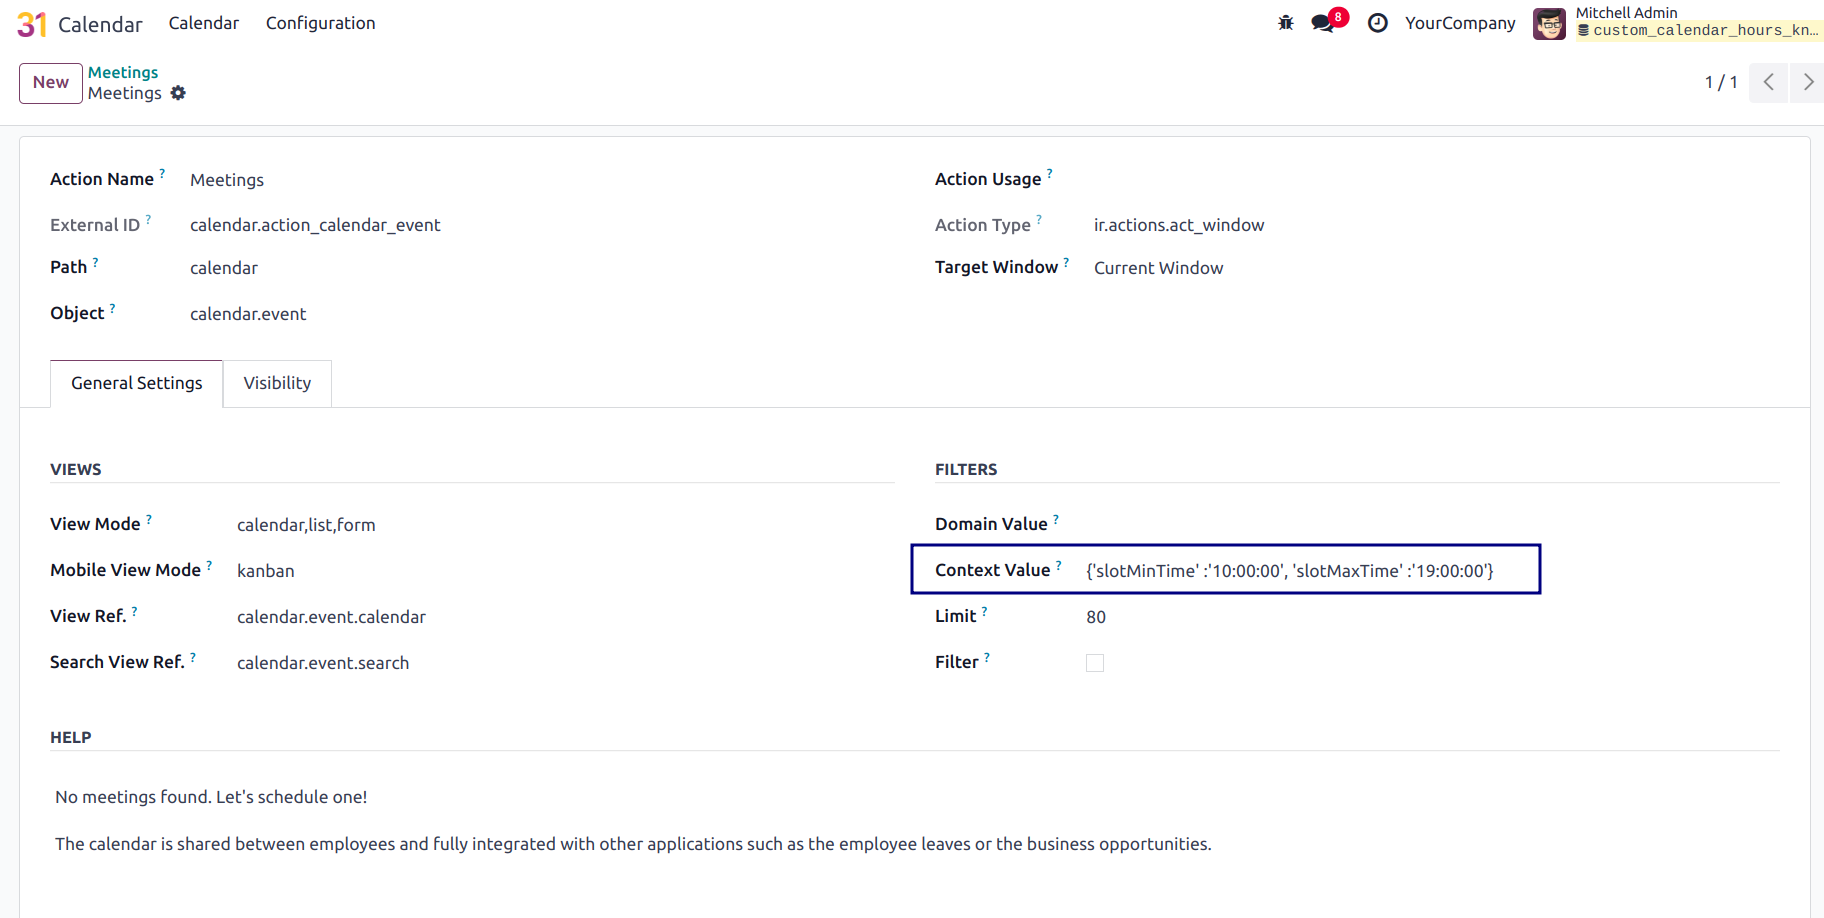Follow the Meetings breadcrumb link
Image resolution: width=1824 pixels, height=918 pixels.
tap(123, 72)
